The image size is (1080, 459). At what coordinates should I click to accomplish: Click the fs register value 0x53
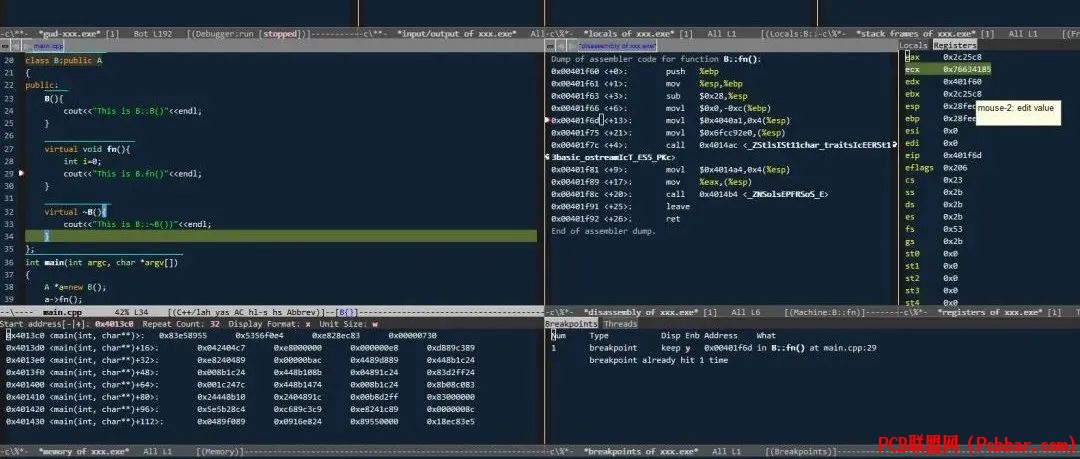tap(953, 230)
